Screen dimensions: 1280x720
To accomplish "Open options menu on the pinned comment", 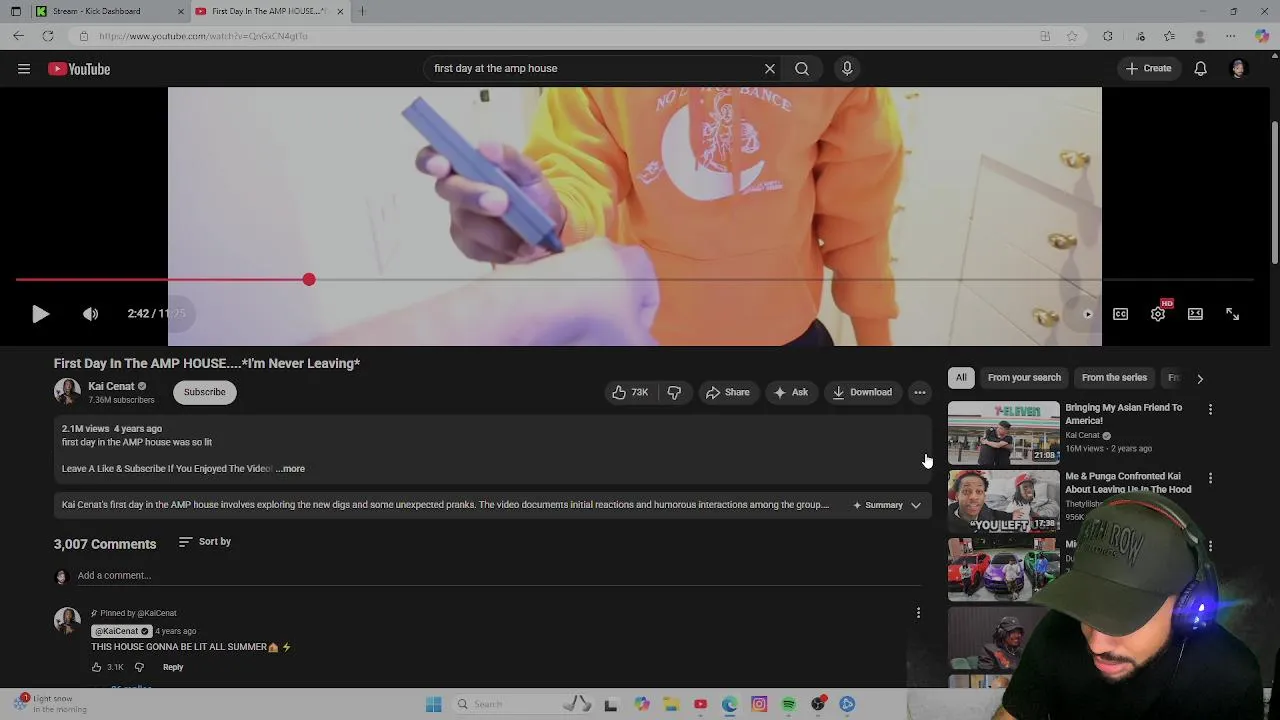I will point(918,613).
